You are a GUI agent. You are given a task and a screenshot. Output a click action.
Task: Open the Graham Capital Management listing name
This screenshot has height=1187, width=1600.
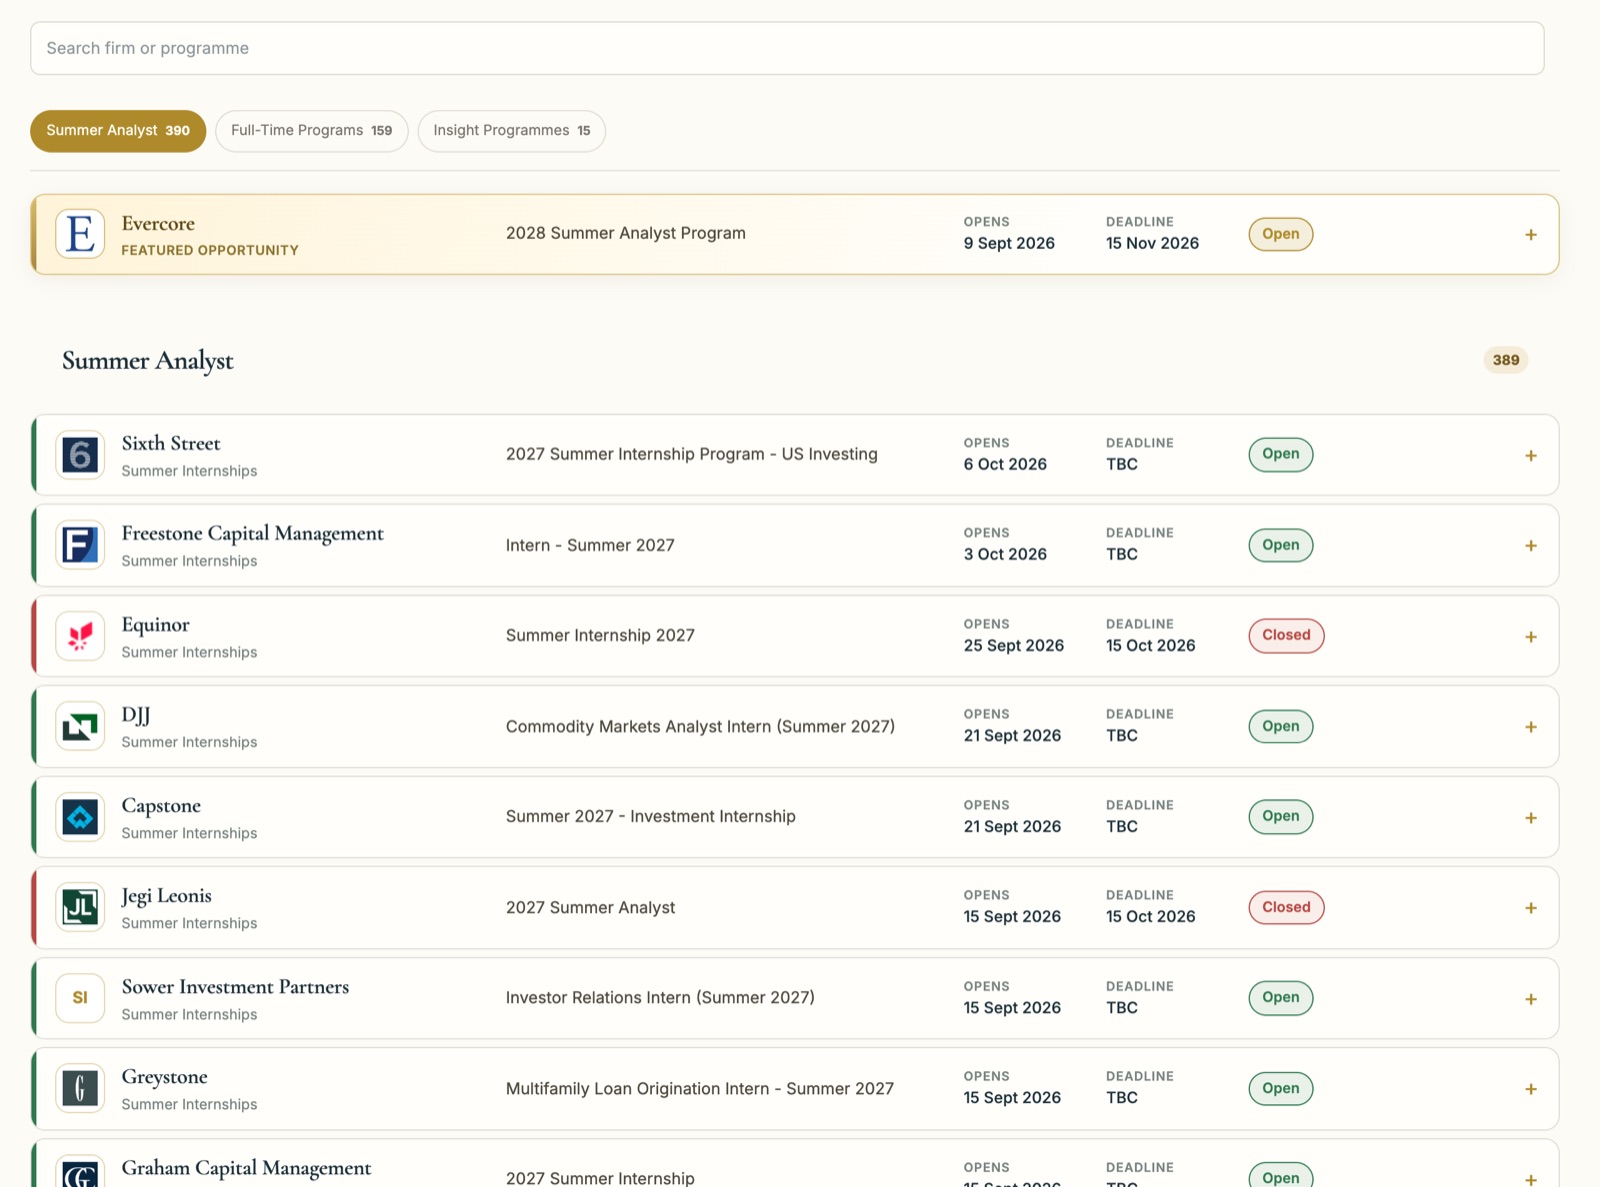246,1167
